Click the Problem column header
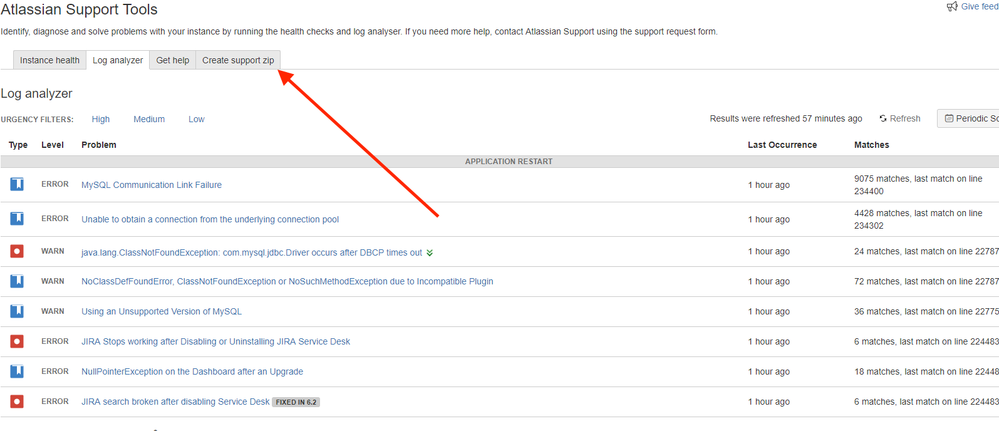The height and width of the screenshot is (431, 999). click(x=99, y=145)
